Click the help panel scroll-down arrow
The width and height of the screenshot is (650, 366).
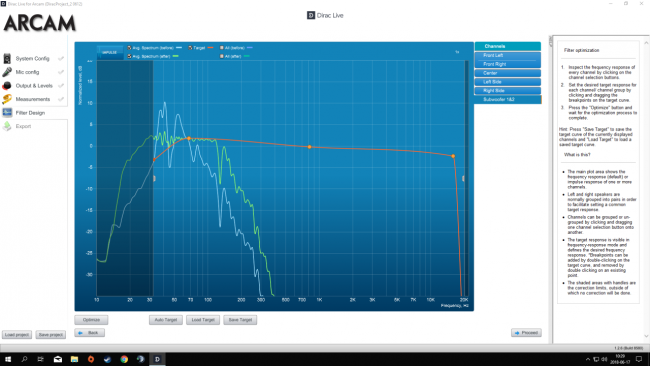pos(646,336)
